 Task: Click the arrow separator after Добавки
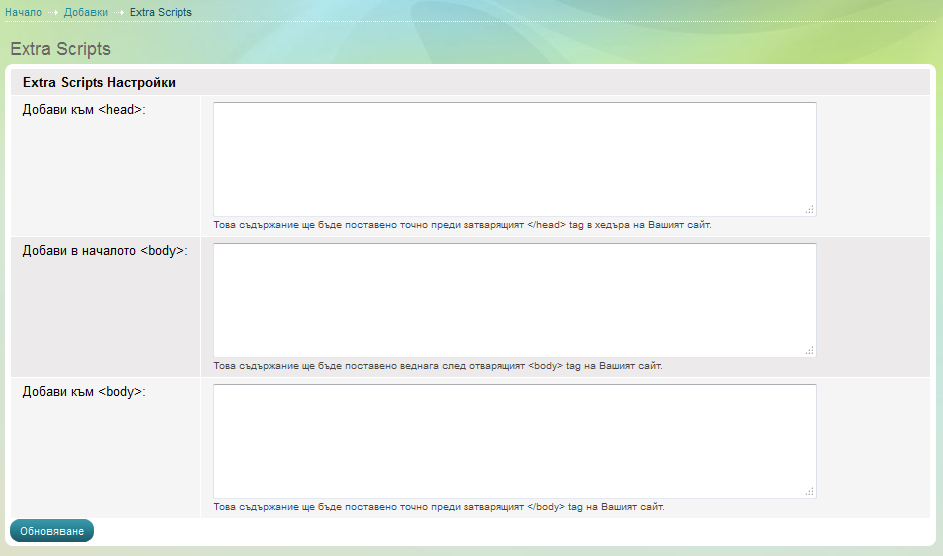pos(119,12)
